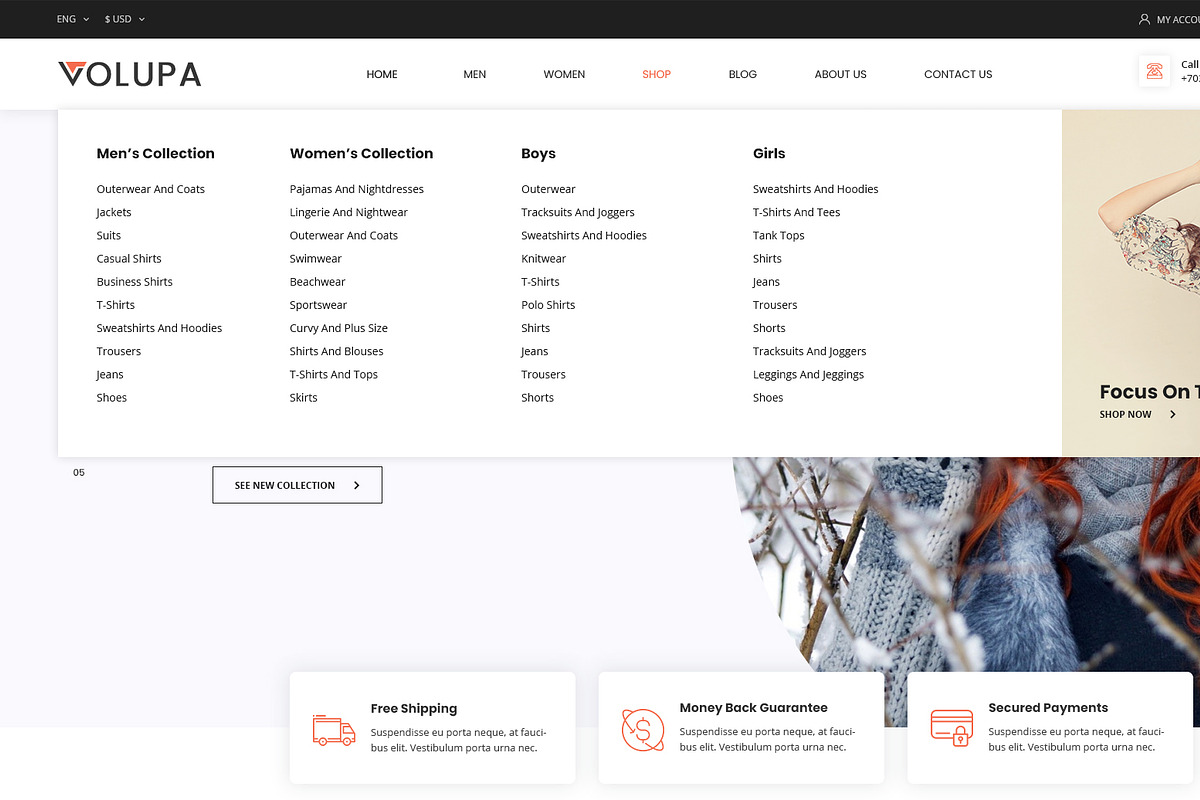
Task: Click the Secured Payments title
Action: pyautogui.click(x=1048, y=707)
